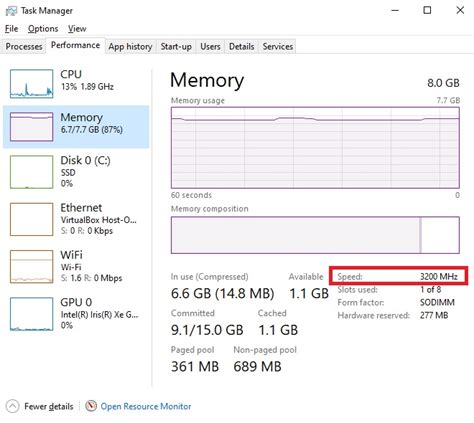Screen dimensions: 474x423
Task: Open Resource Monitor link
Action: tap(146, 406)
